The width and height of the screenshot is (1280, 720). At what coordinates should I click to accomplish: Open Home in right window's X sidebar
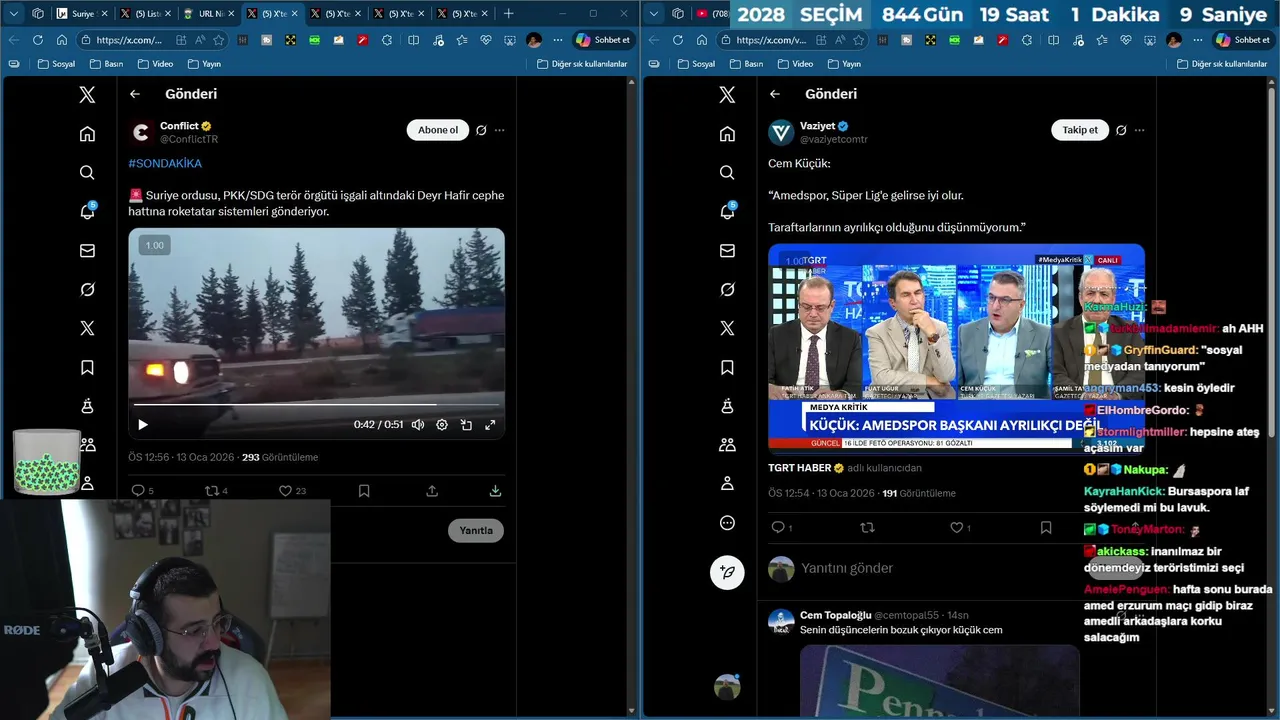(x=727, y=134)
